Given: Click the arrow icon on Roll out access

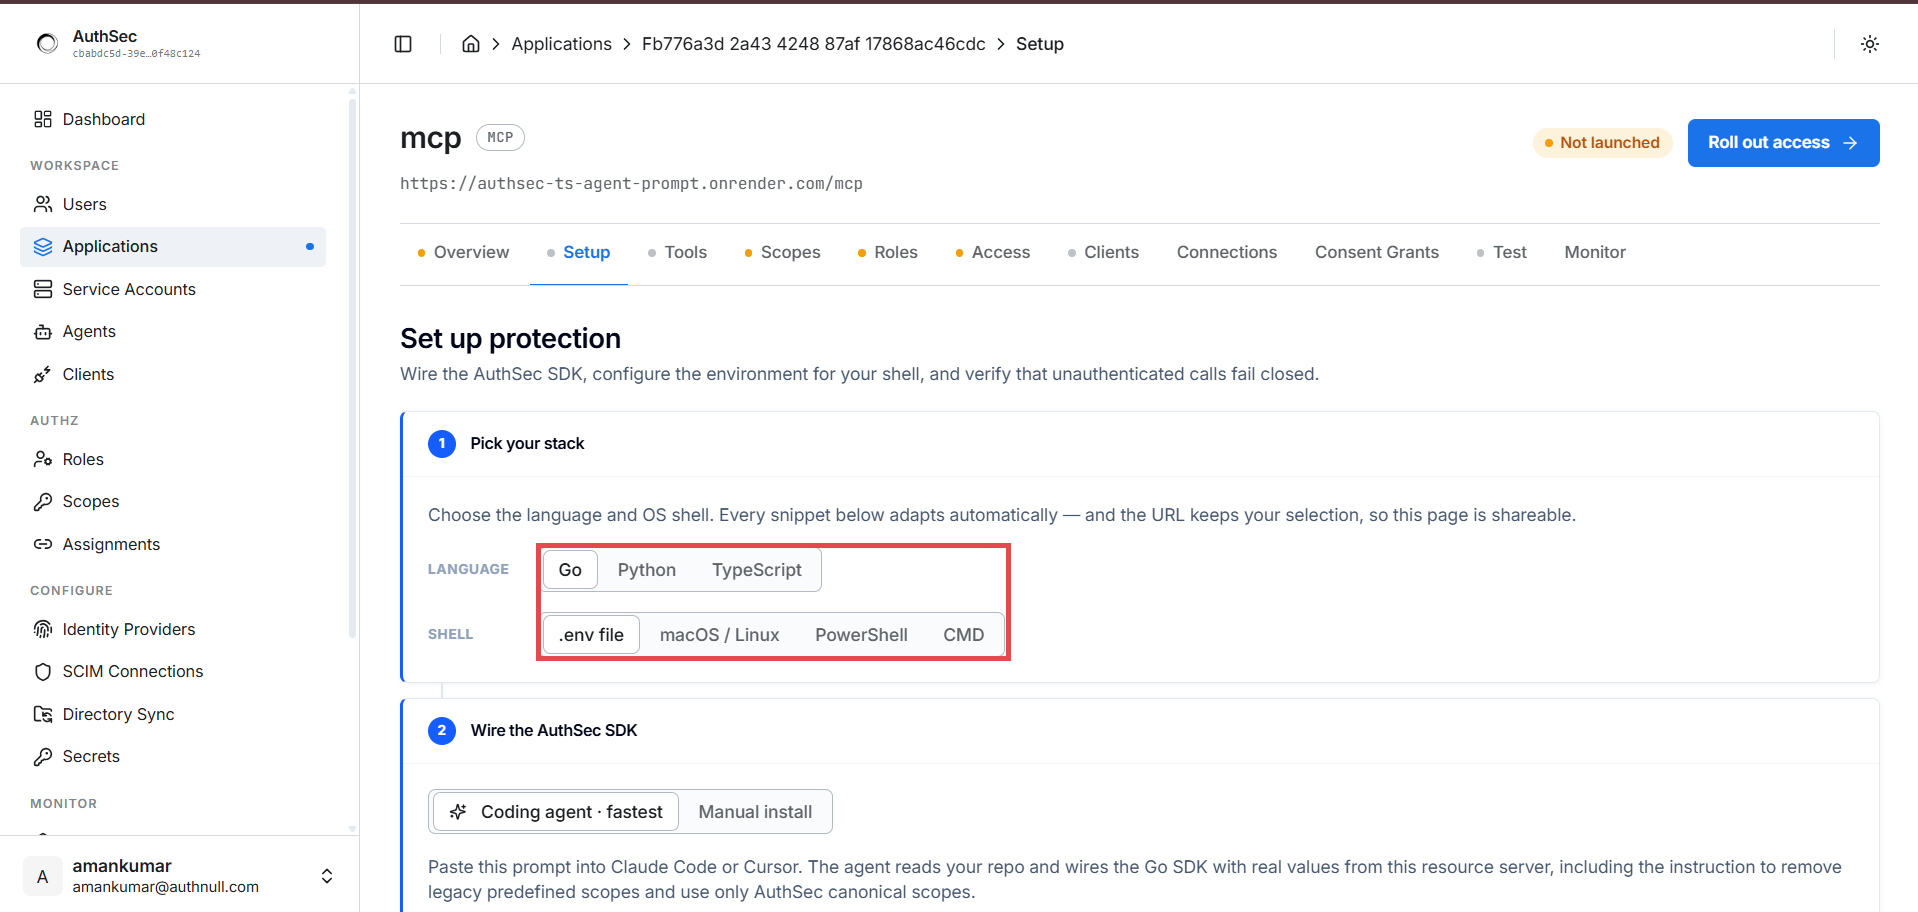Looking at the screenshot, I should coord(1850,143).
